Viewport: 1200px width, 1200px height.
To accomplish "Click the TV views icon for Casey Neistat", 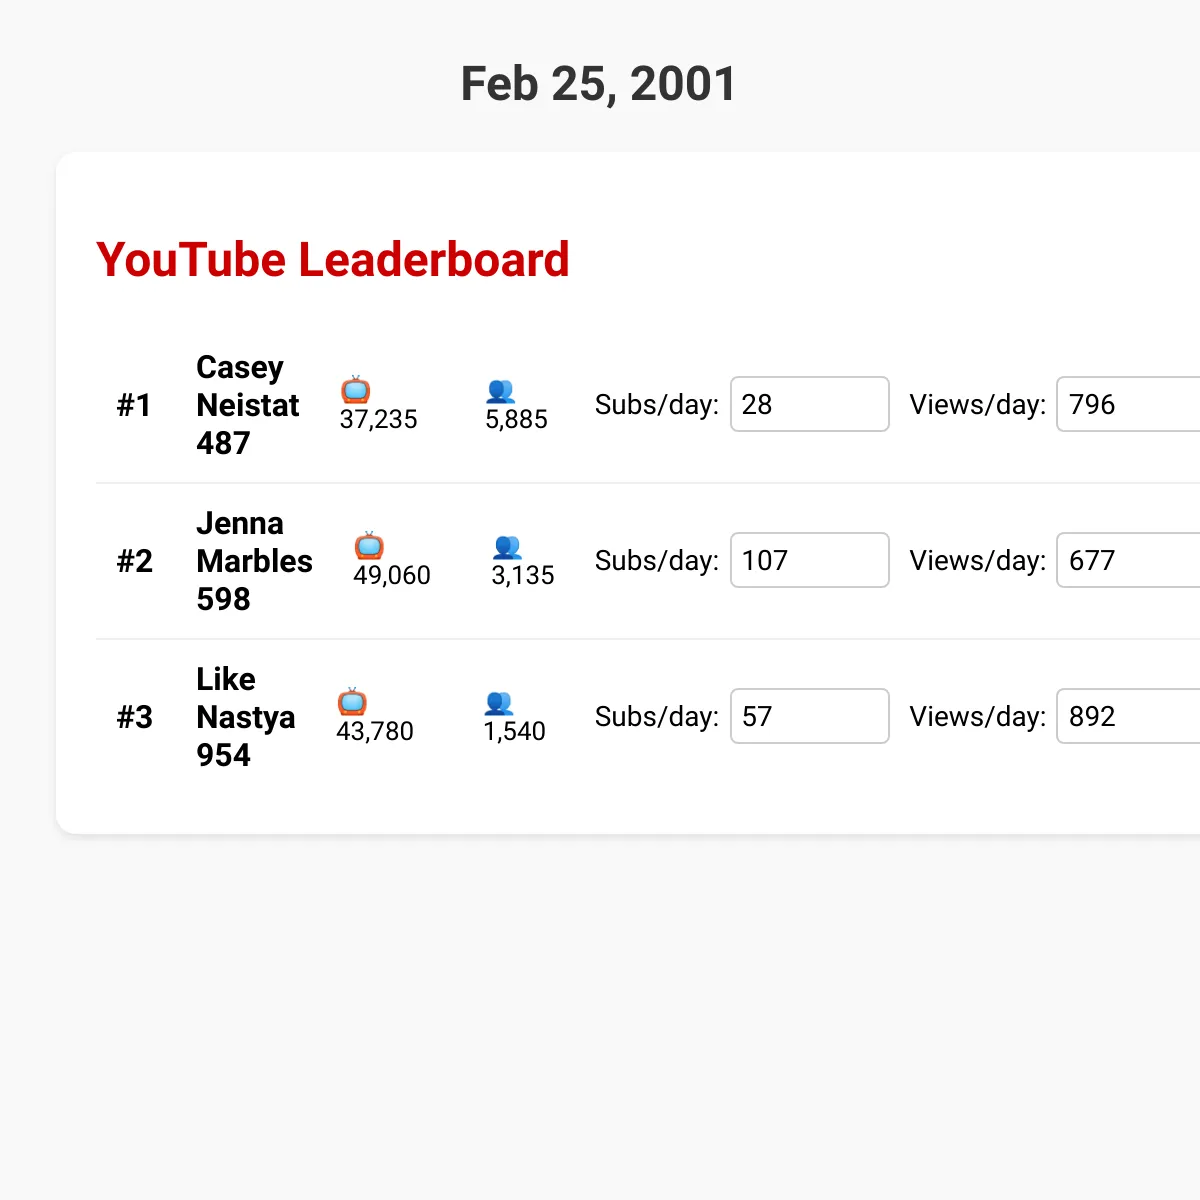I will point(355,390).
